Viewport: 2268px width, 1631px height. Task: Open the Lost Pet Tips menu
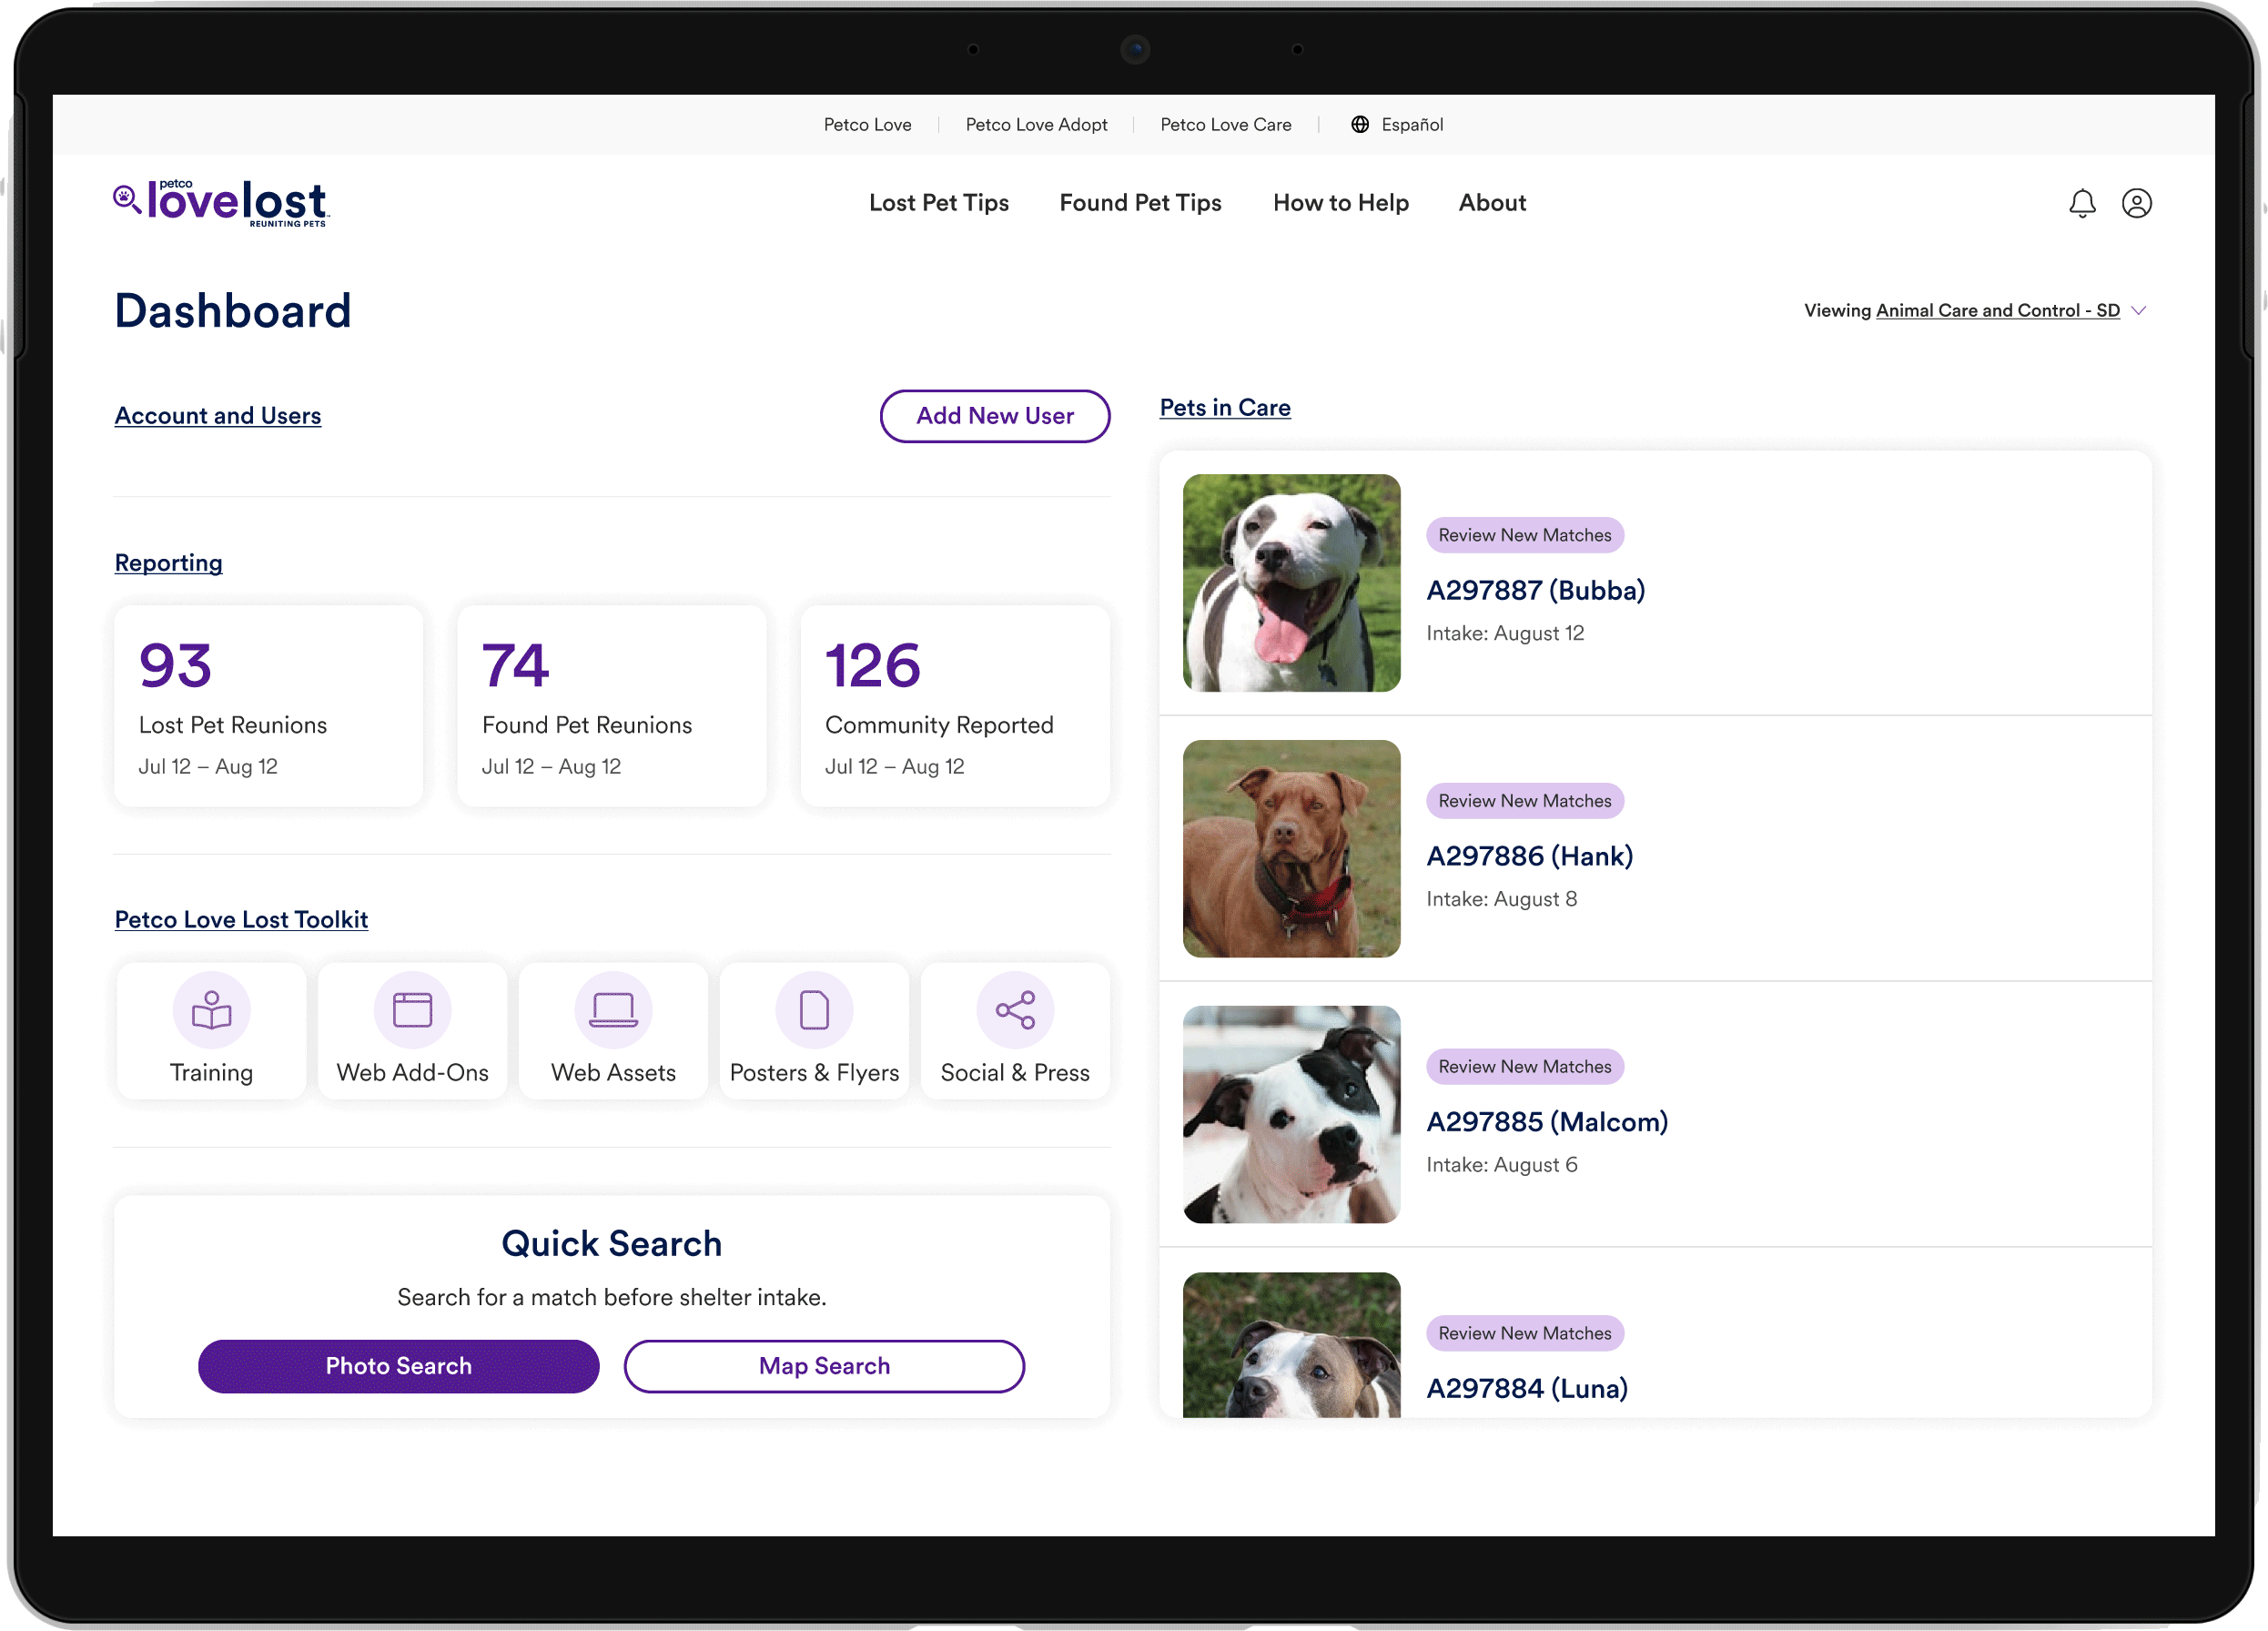(x=938, y=203)
